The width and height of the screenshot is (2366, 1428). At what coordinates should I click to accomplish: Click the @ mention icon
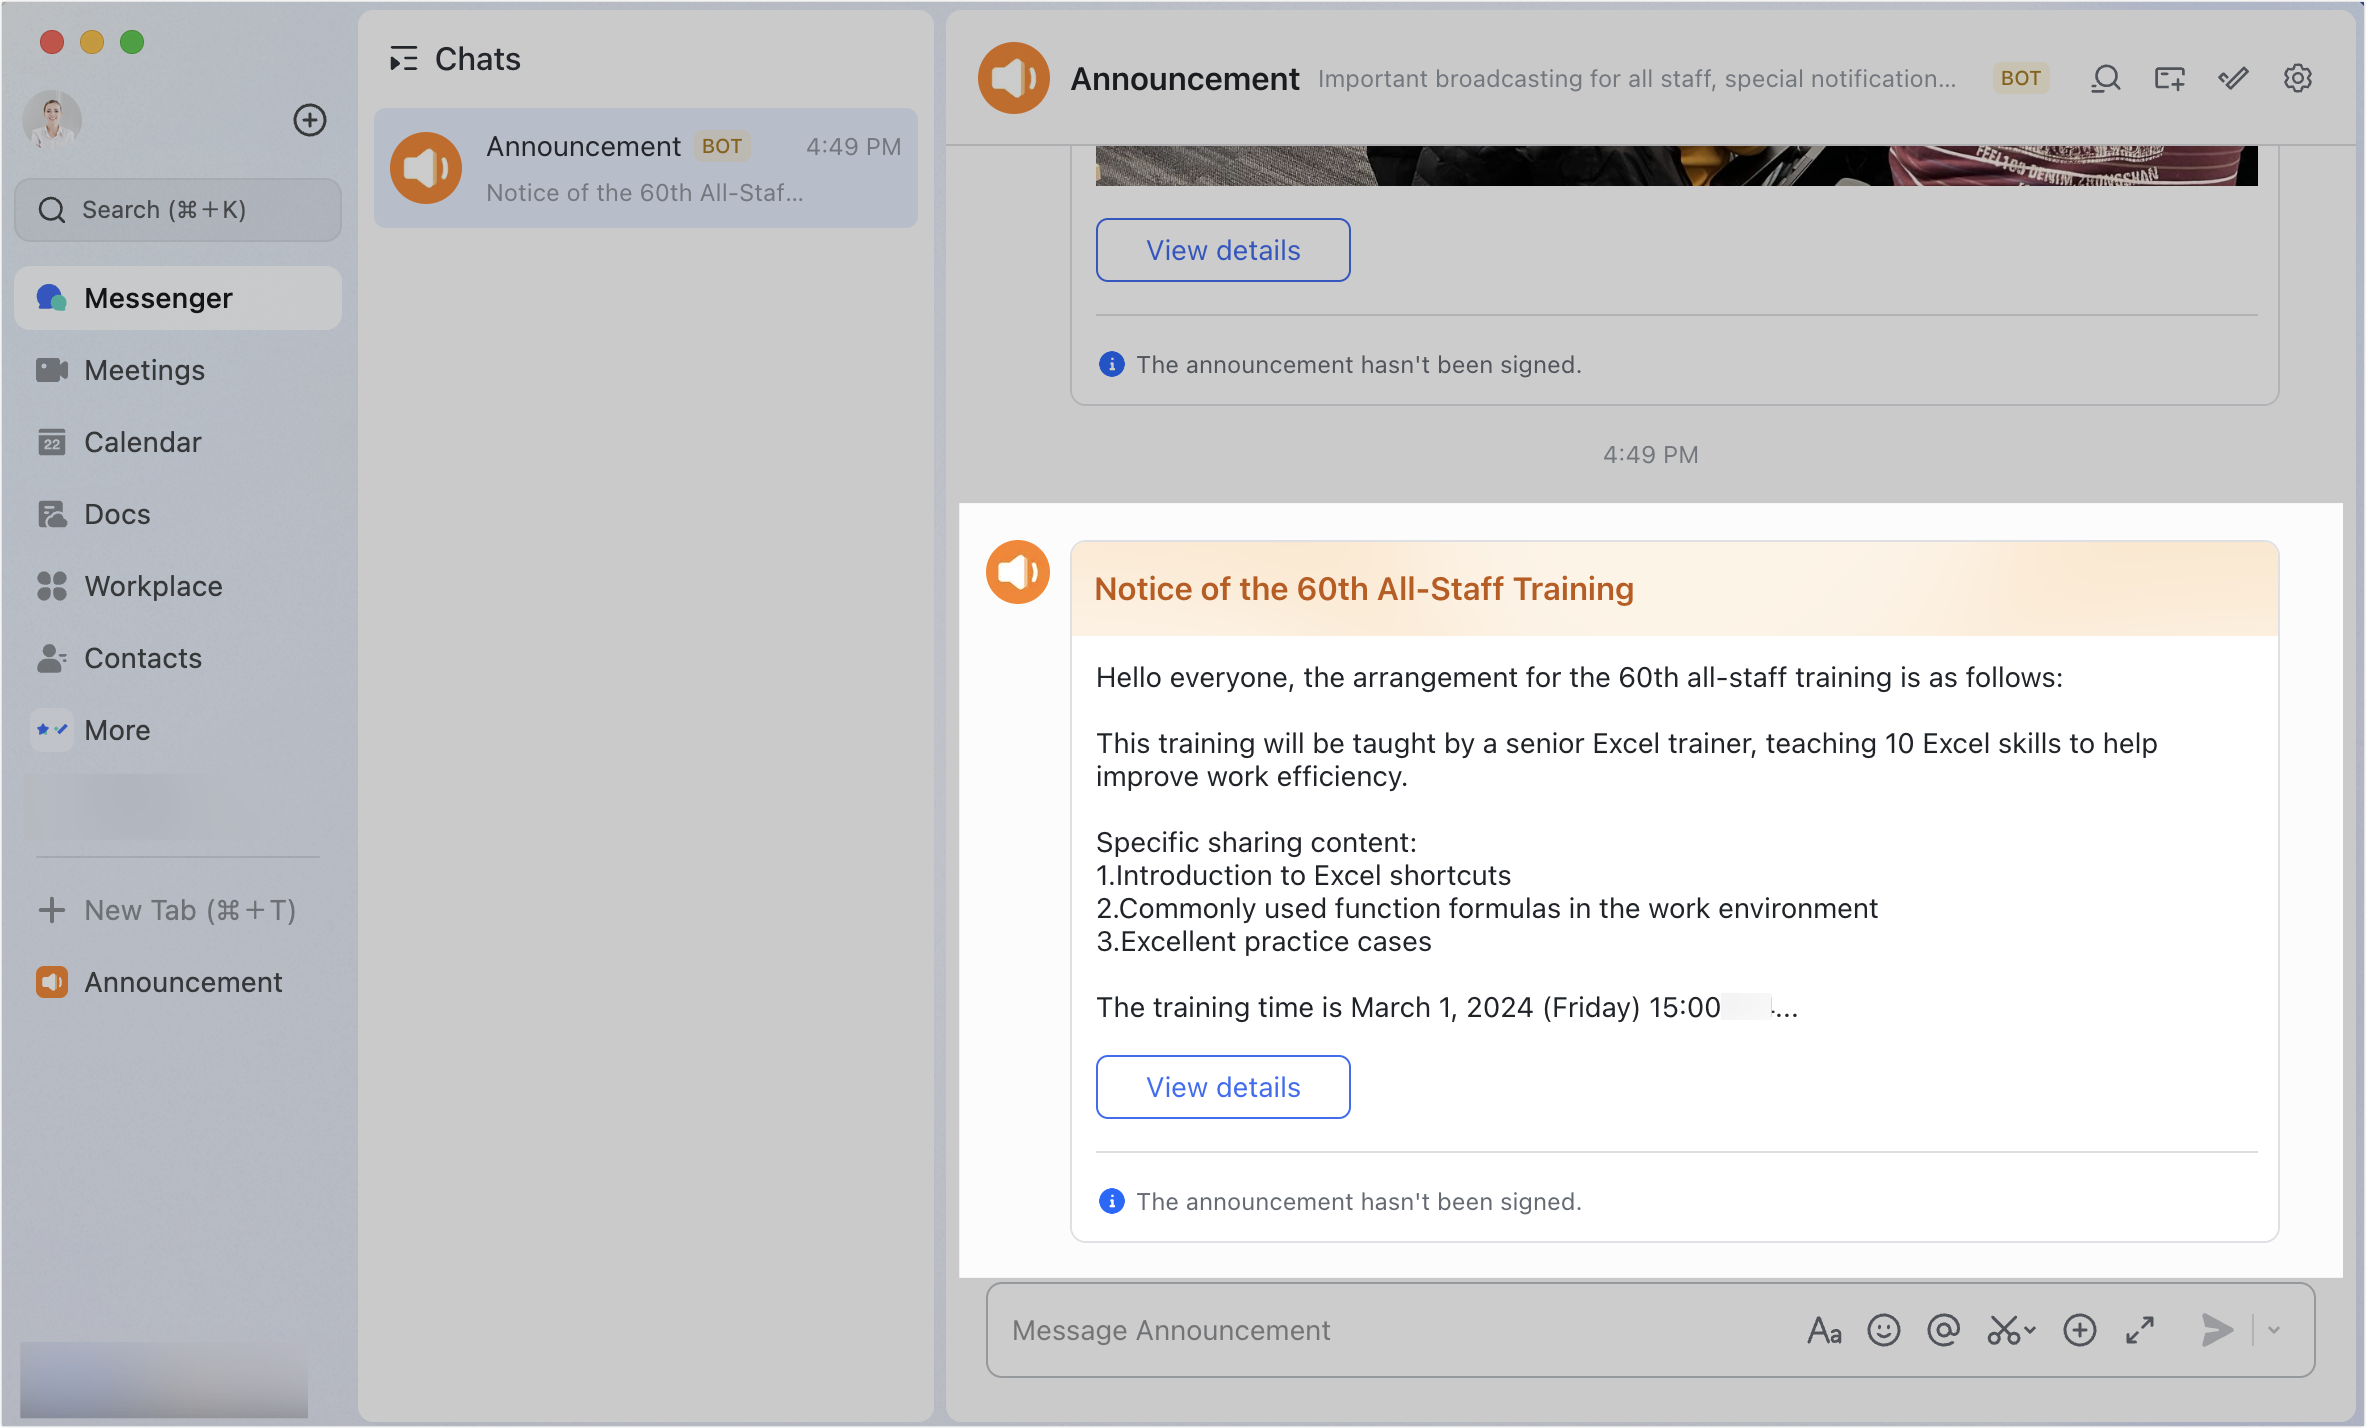point(1943,1330)
